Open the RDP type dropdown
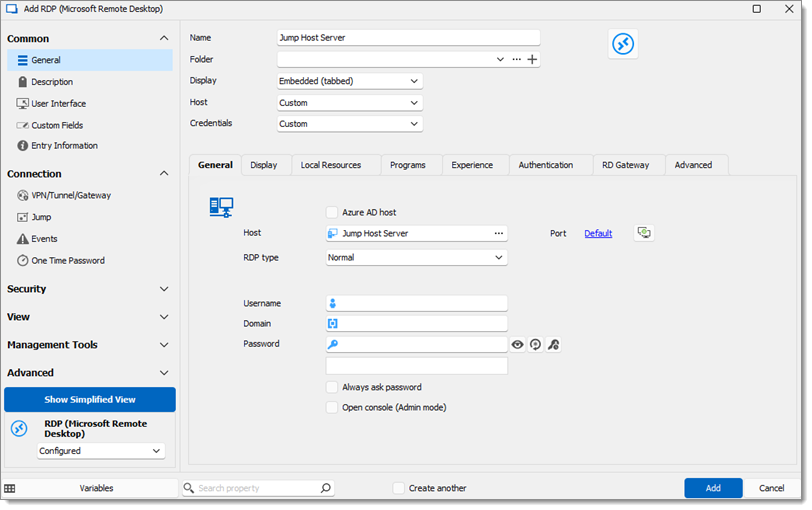Screen dimensions: 812x510 pyautogui.click(x=416, y=257)
